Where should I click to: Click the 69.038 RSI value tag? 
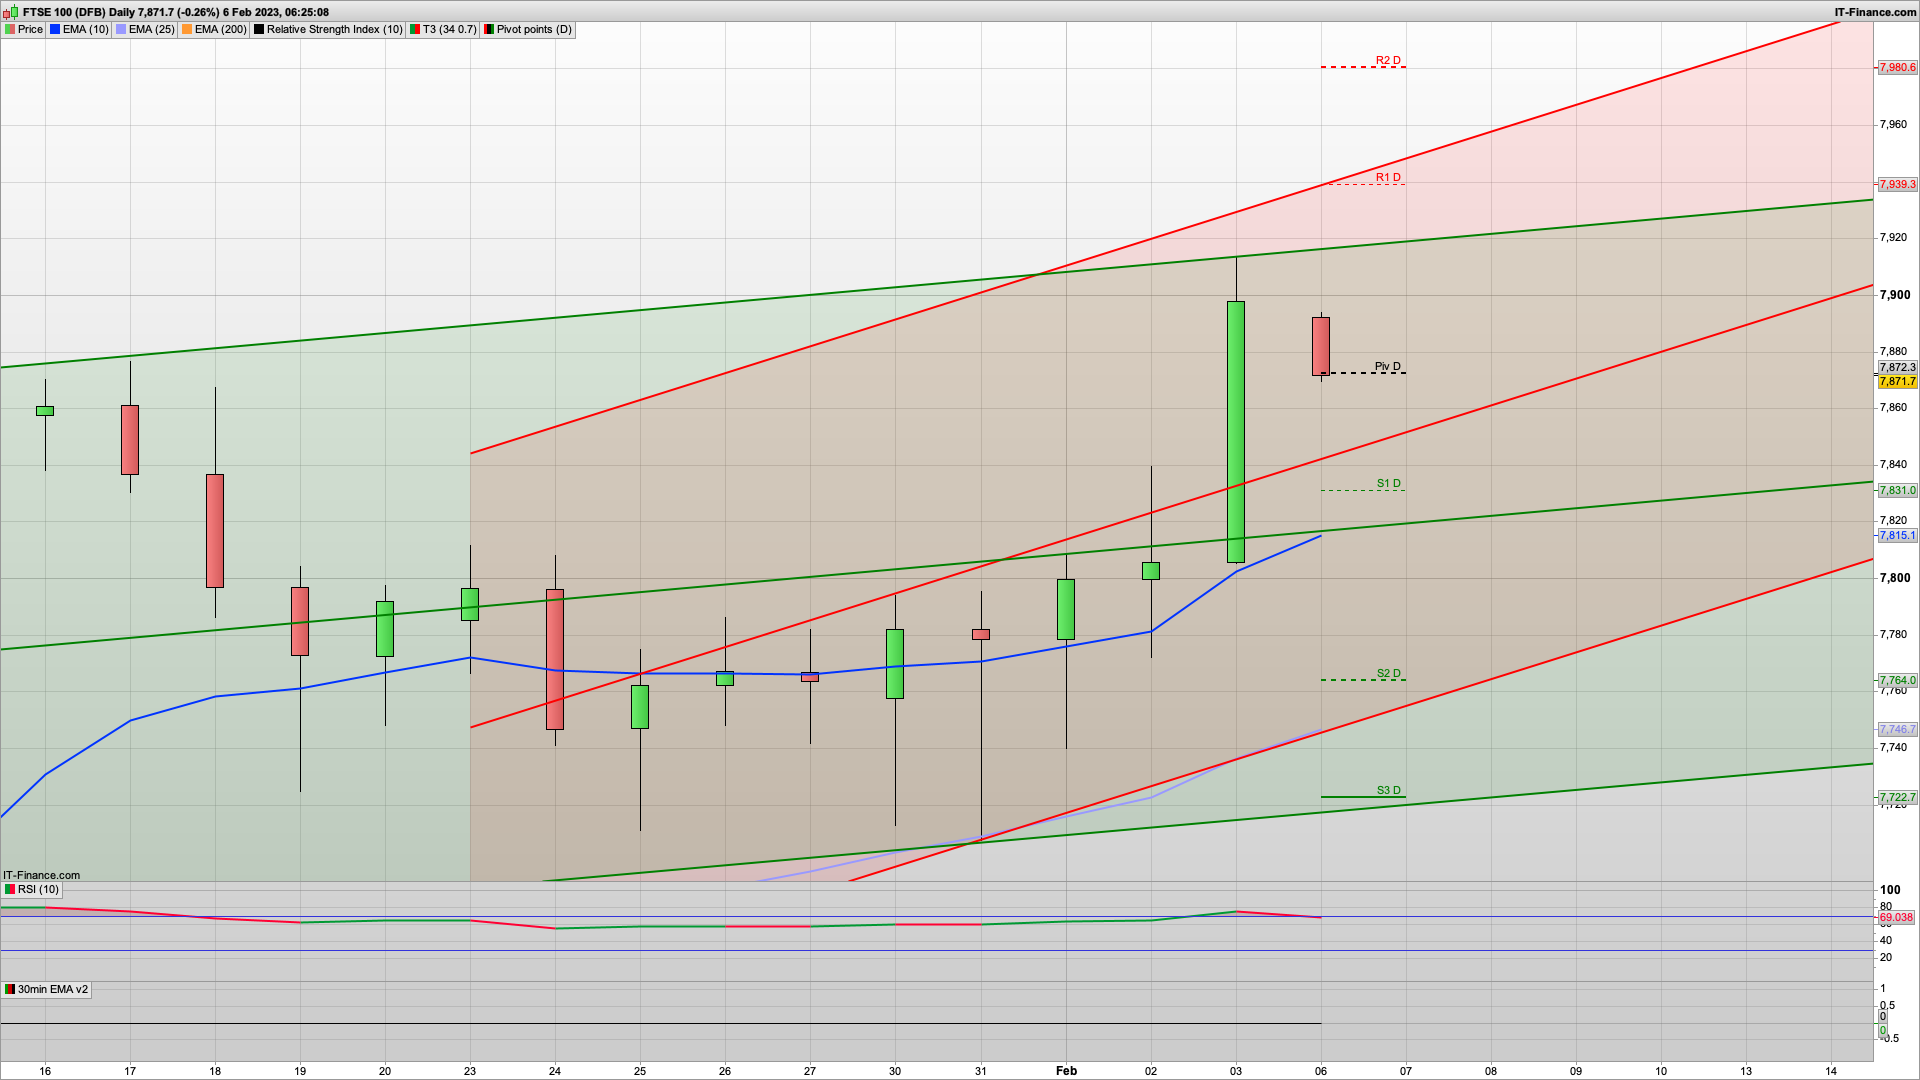(1895, 918)
